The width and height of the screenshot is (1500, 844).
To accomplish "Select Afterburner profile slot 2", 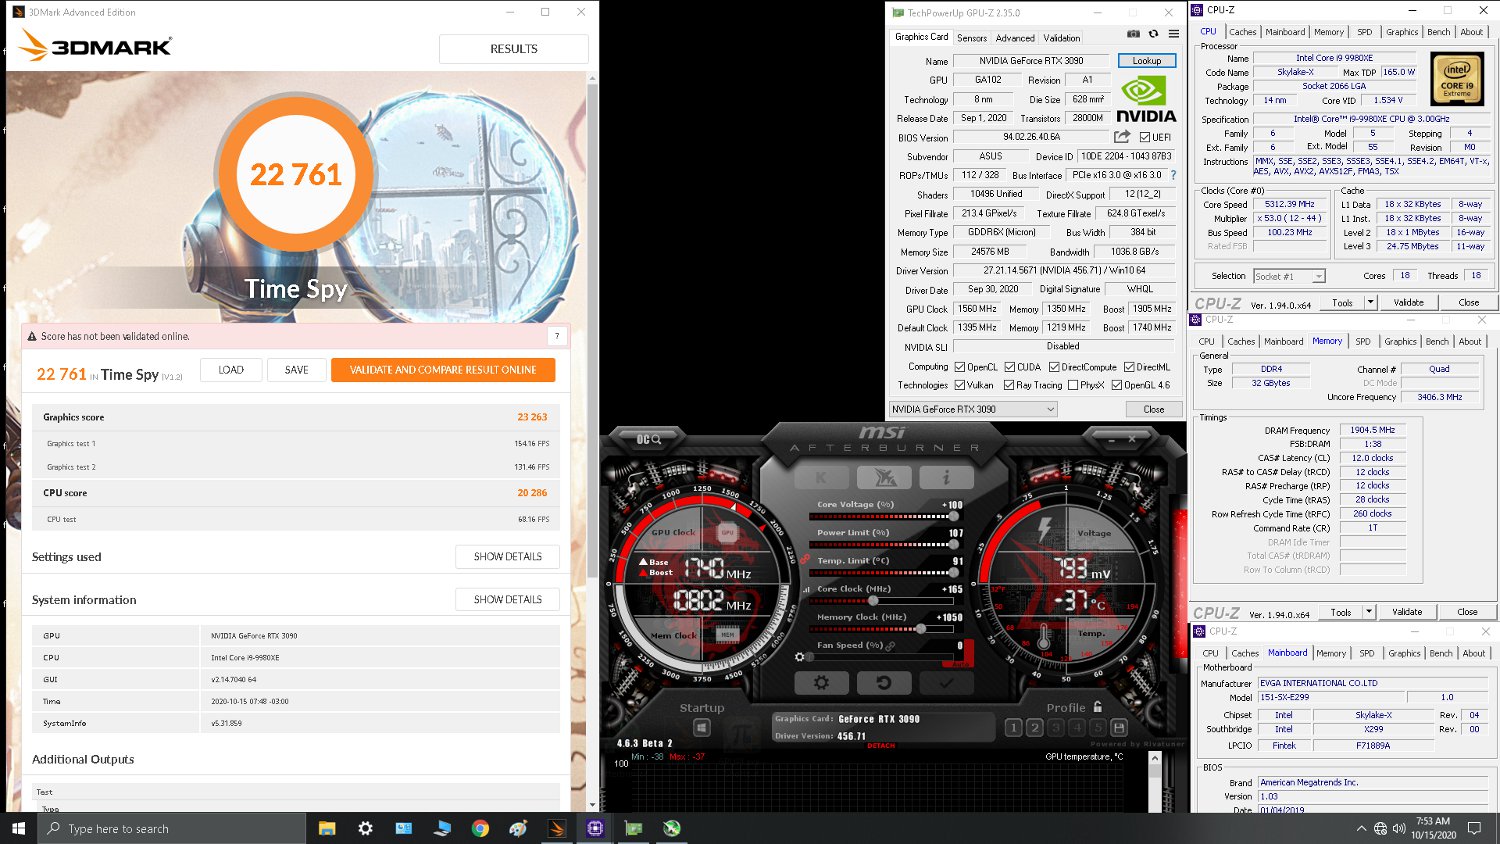I will (x=1035, y=728).
